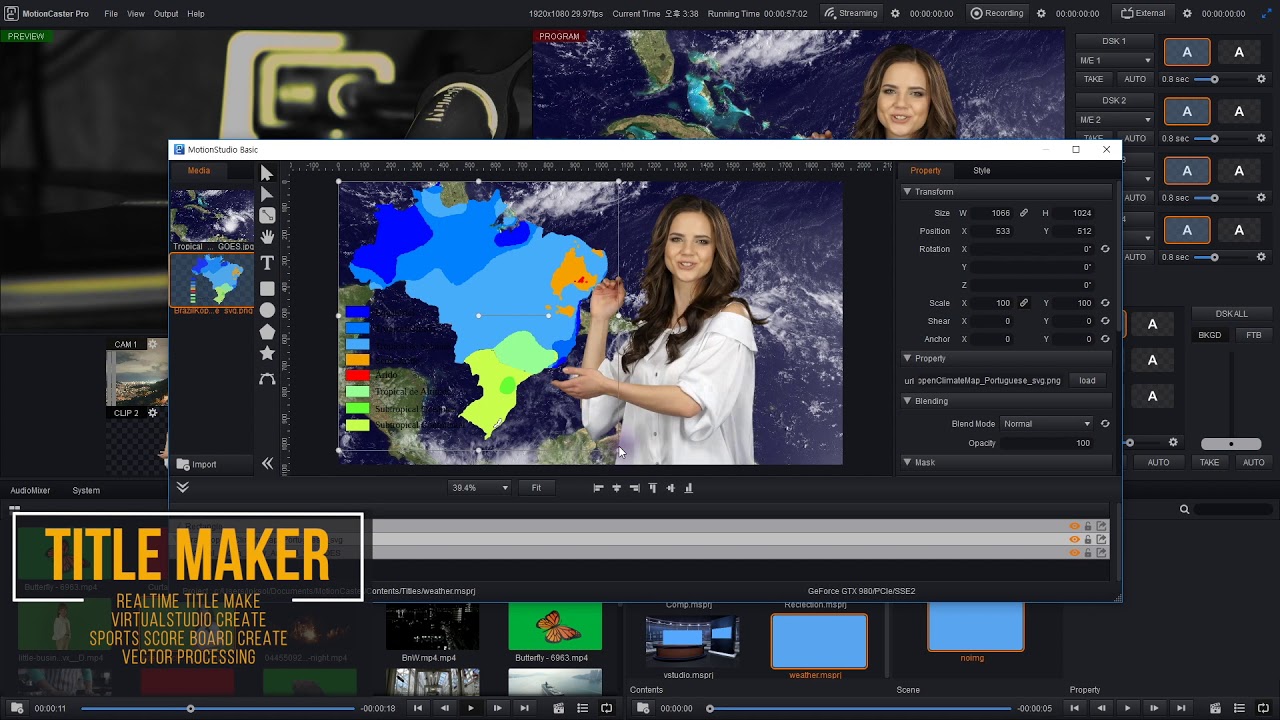Click the load url button
This screenshot has height=720, width=1280.
1087,381
